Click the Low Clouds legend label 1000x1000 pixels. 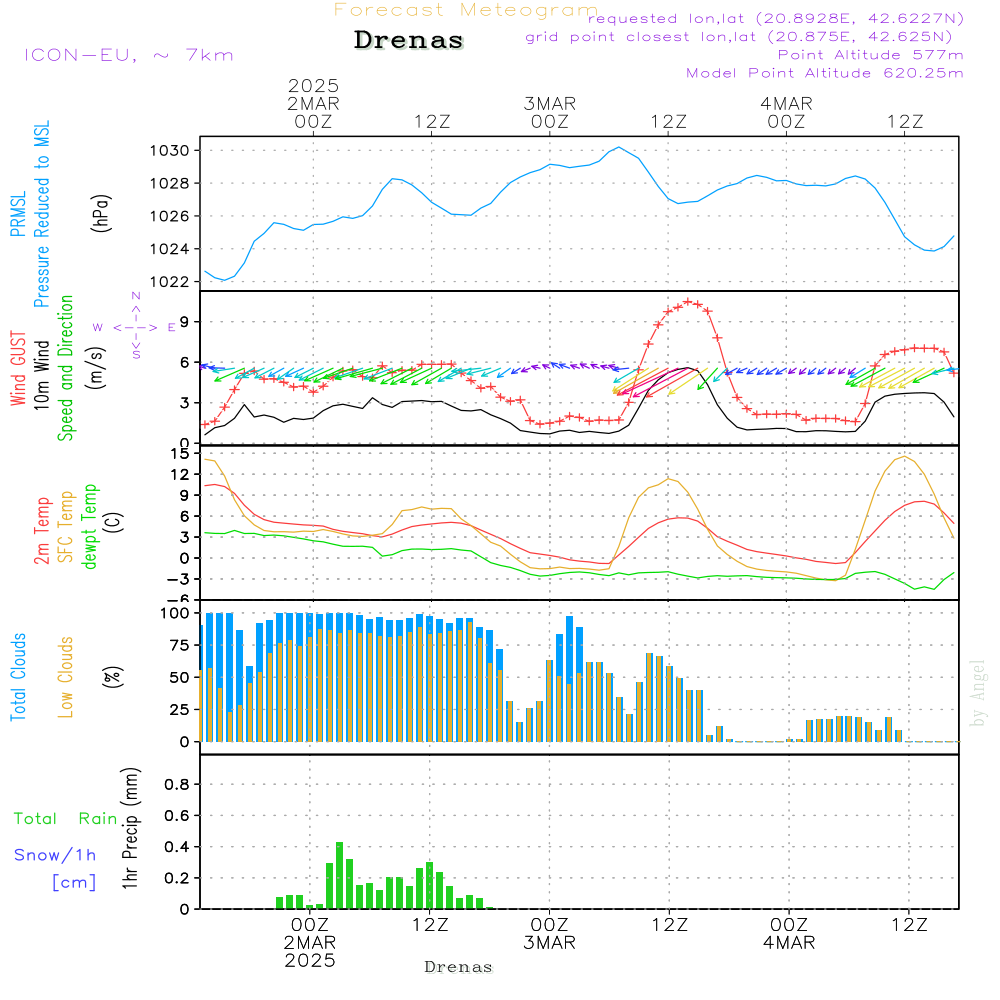click(x=65, y=677)
